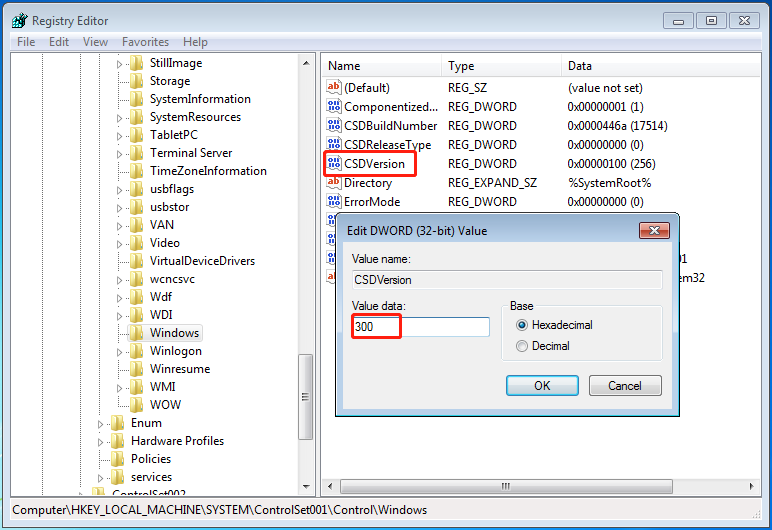Click the REG_EXPAND_SZ type cell
This screenshot has height=530, width=772.
492,183
